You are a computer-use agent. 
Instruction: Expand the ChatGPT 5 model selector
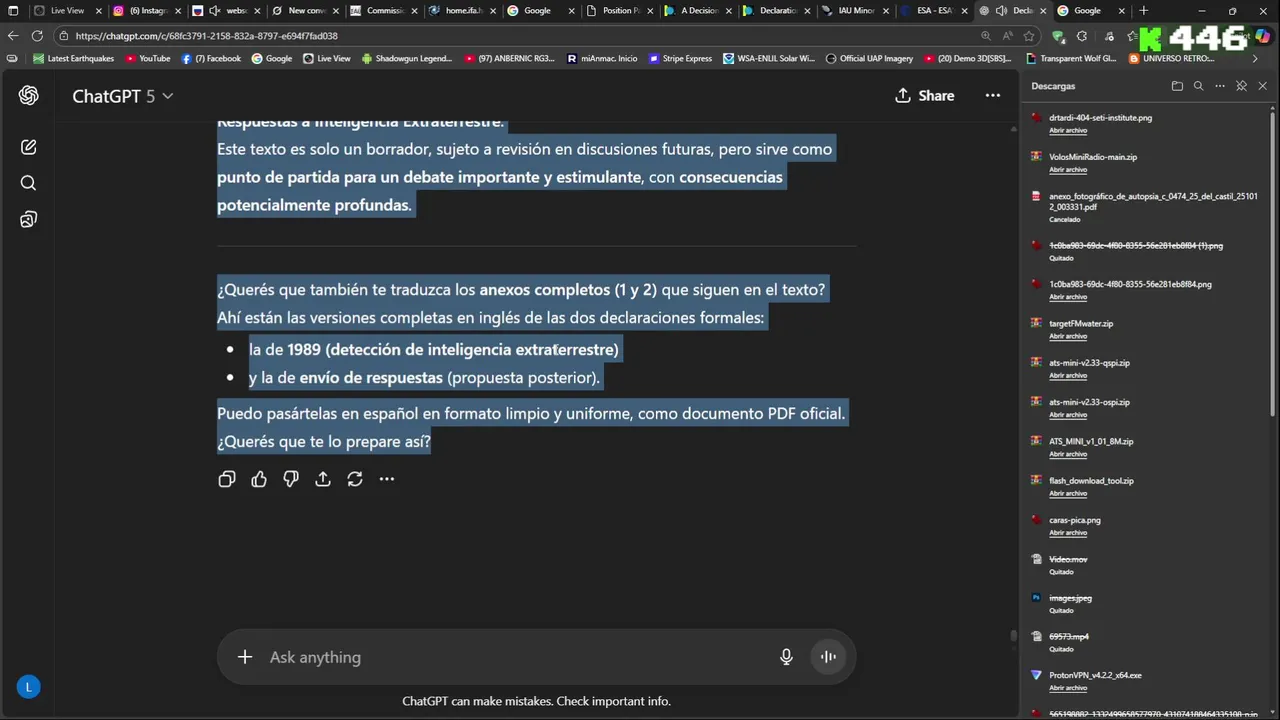[x=122, y=96]
